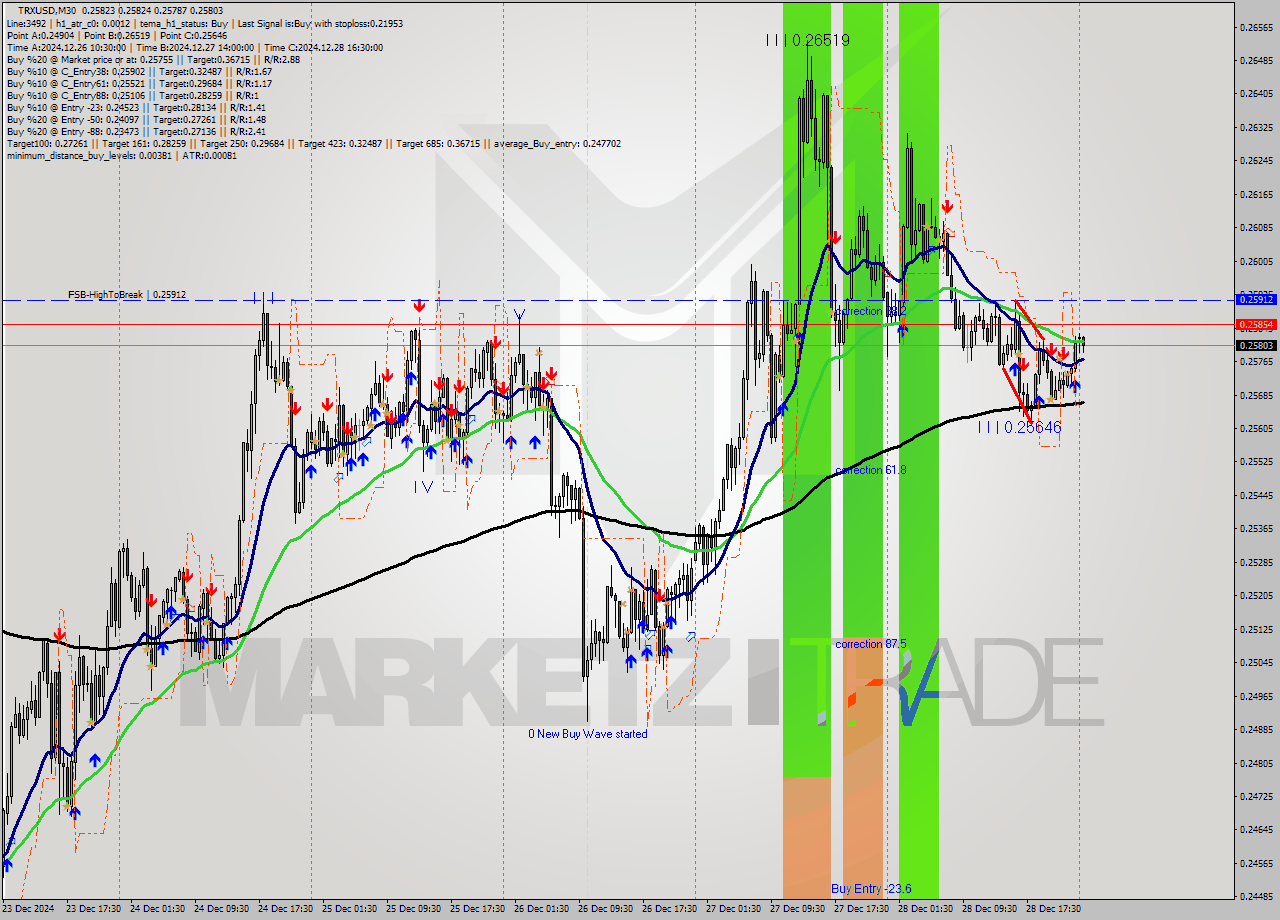Image resolution: width=1280 pixels, height=920 pixels.
Task: Click the 0.26085 price axis value
Action: point(1257,227)
